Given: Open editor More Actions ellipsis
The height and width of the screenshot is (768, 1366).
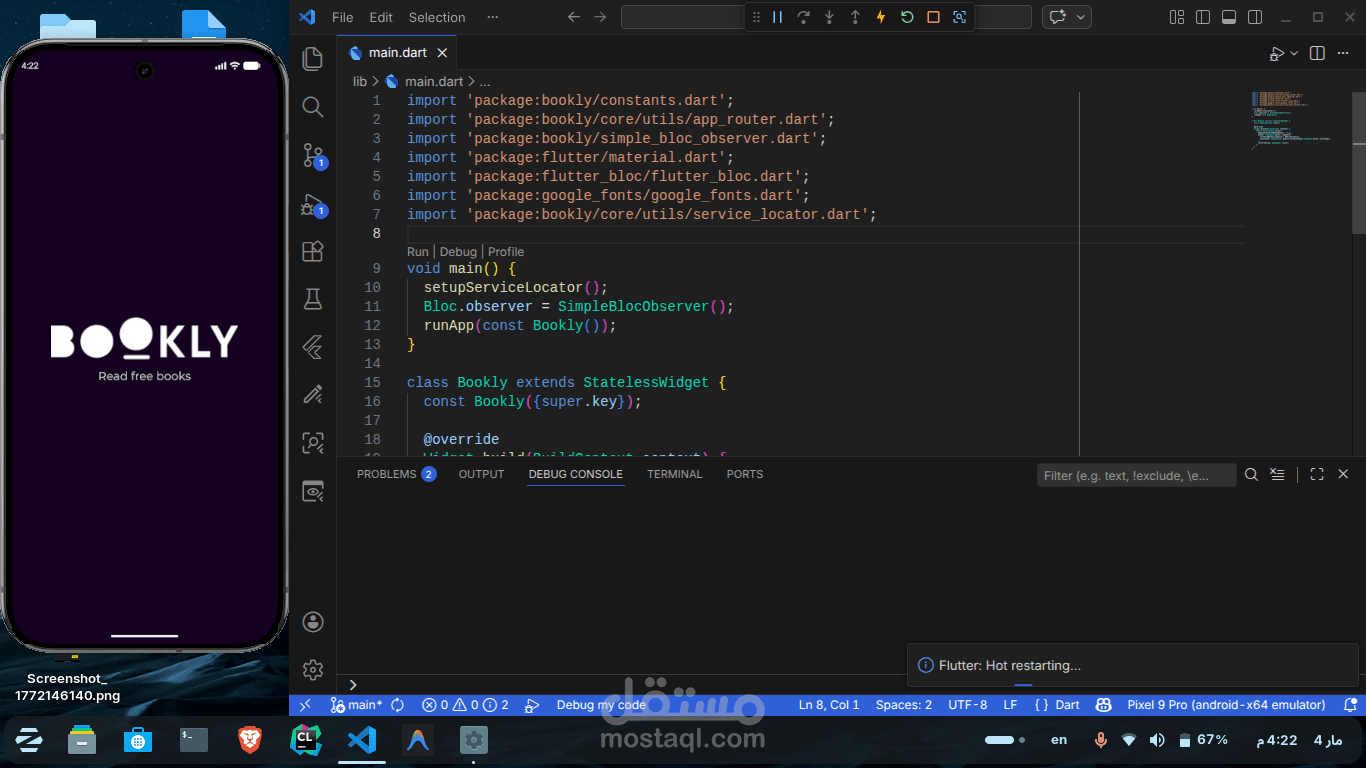Looking at the screenshot, I should coord(1343,53).
